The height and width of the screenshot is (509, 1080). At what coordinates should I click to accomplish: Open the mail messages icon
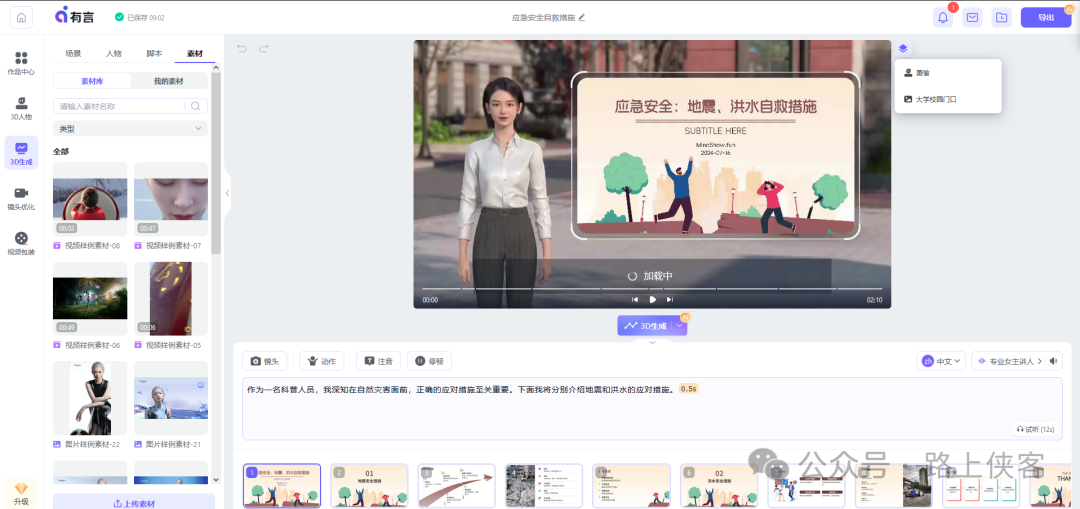(972, 17)
